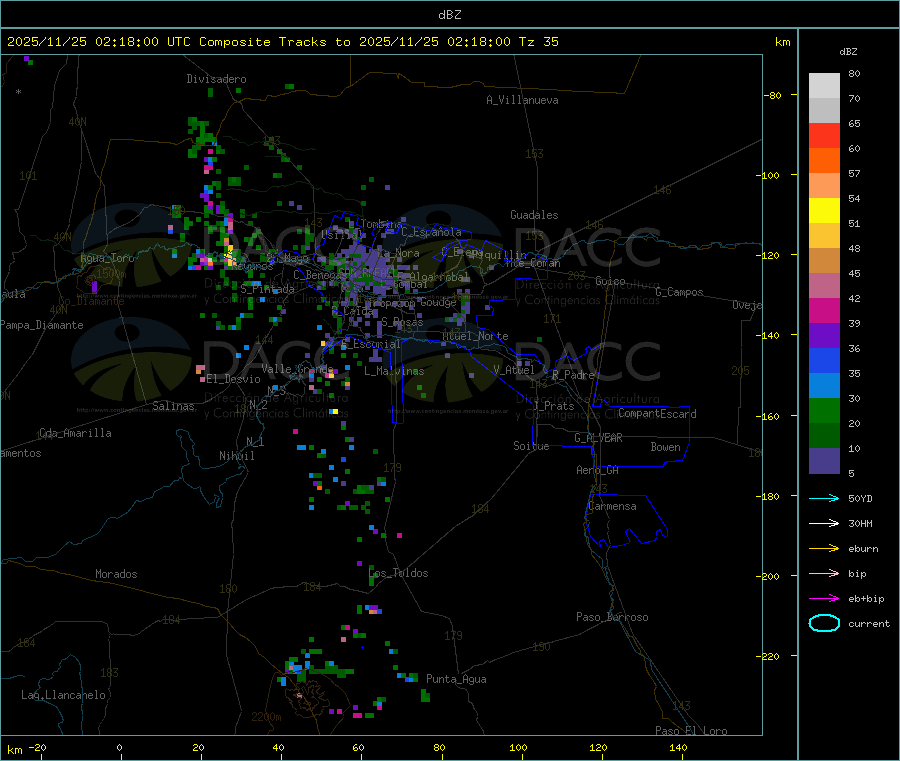
Task: Click the Morados map label
Action: (117, 574)
